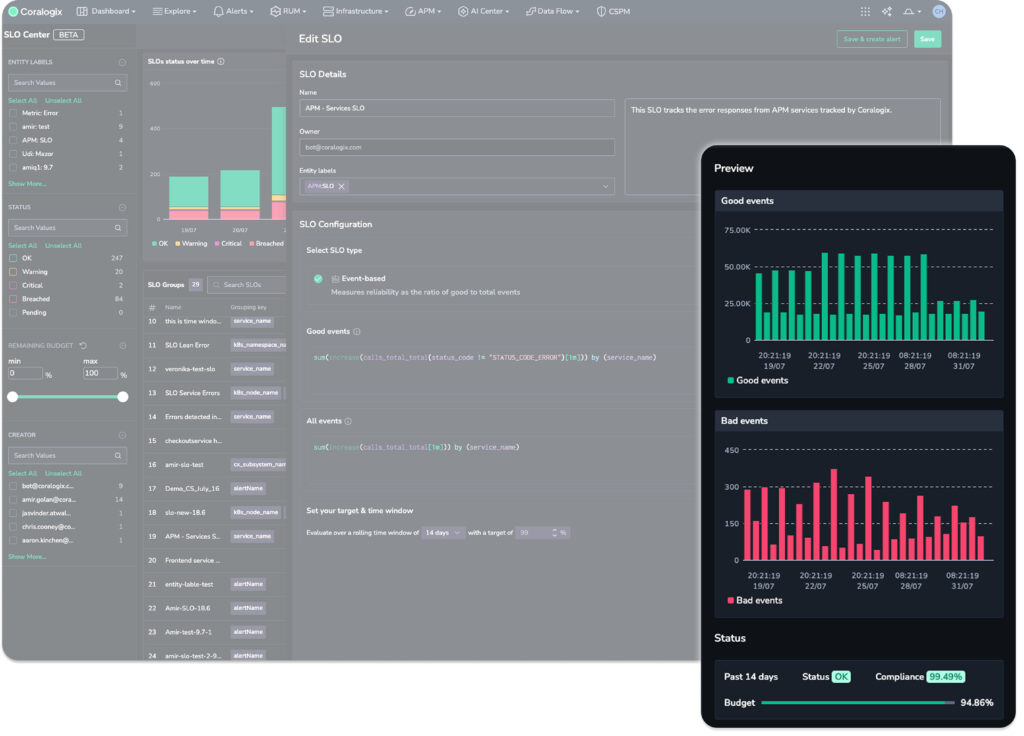Collapse the Creator filter section
This screenshot has height=736, width=1024.
point(122,435)
